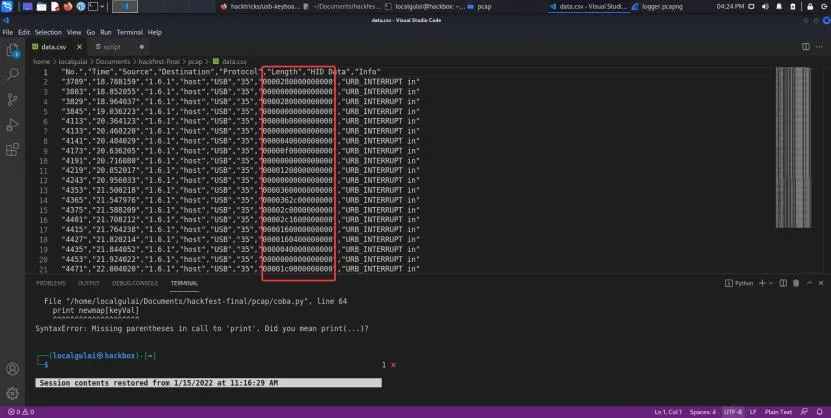Open the Search view in sidebar
This screenshot has height=418, width=831.
12,75
